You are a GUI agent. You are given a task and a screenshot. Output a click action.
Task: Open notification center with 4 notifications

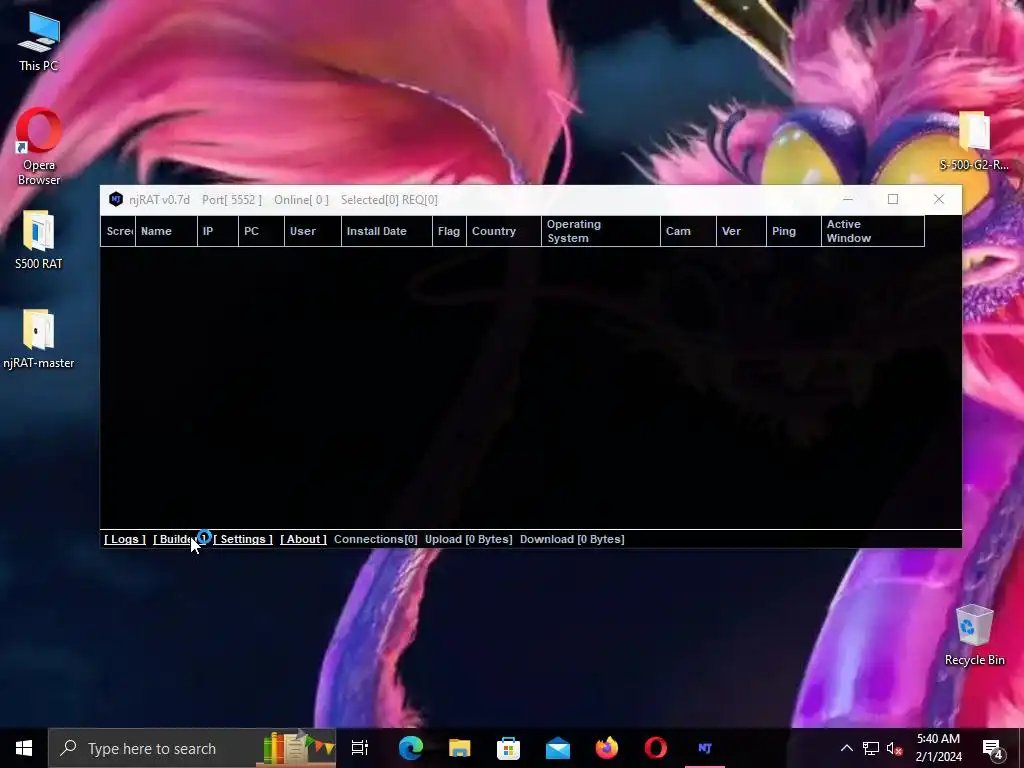(x=993, y=748)
